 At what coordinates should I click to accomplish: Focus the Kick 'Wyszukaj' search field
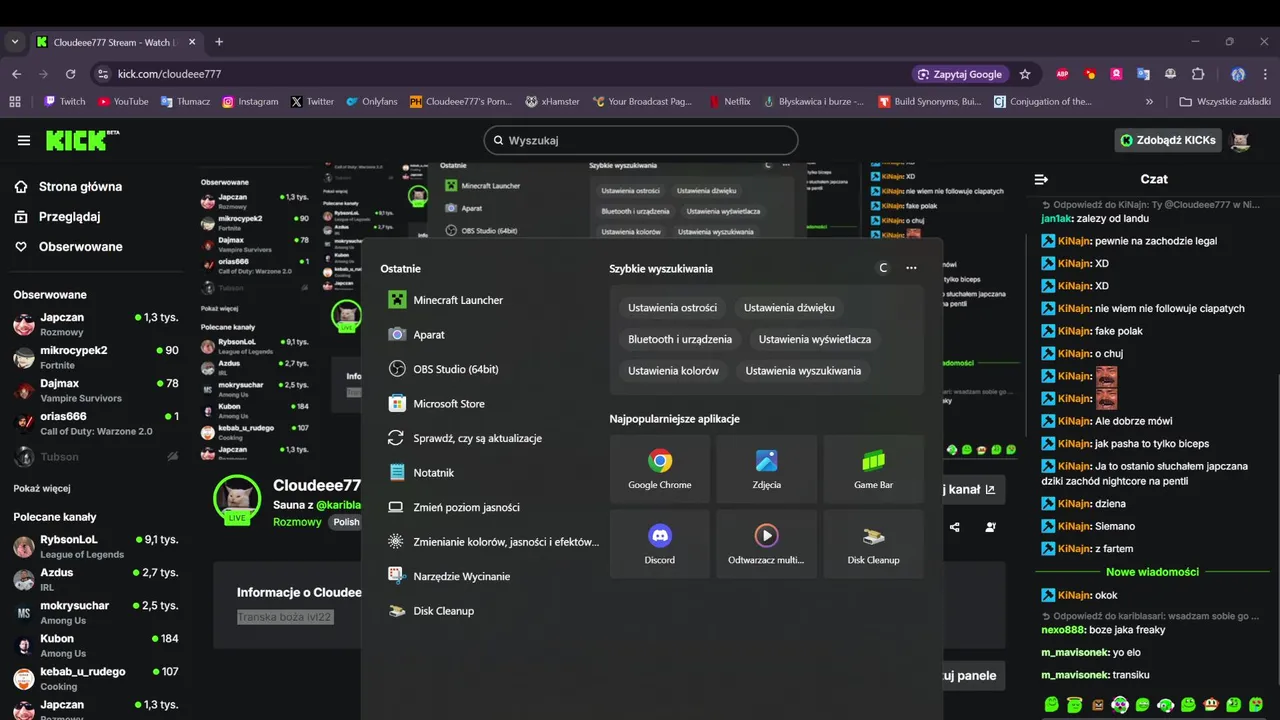(641, 140)
